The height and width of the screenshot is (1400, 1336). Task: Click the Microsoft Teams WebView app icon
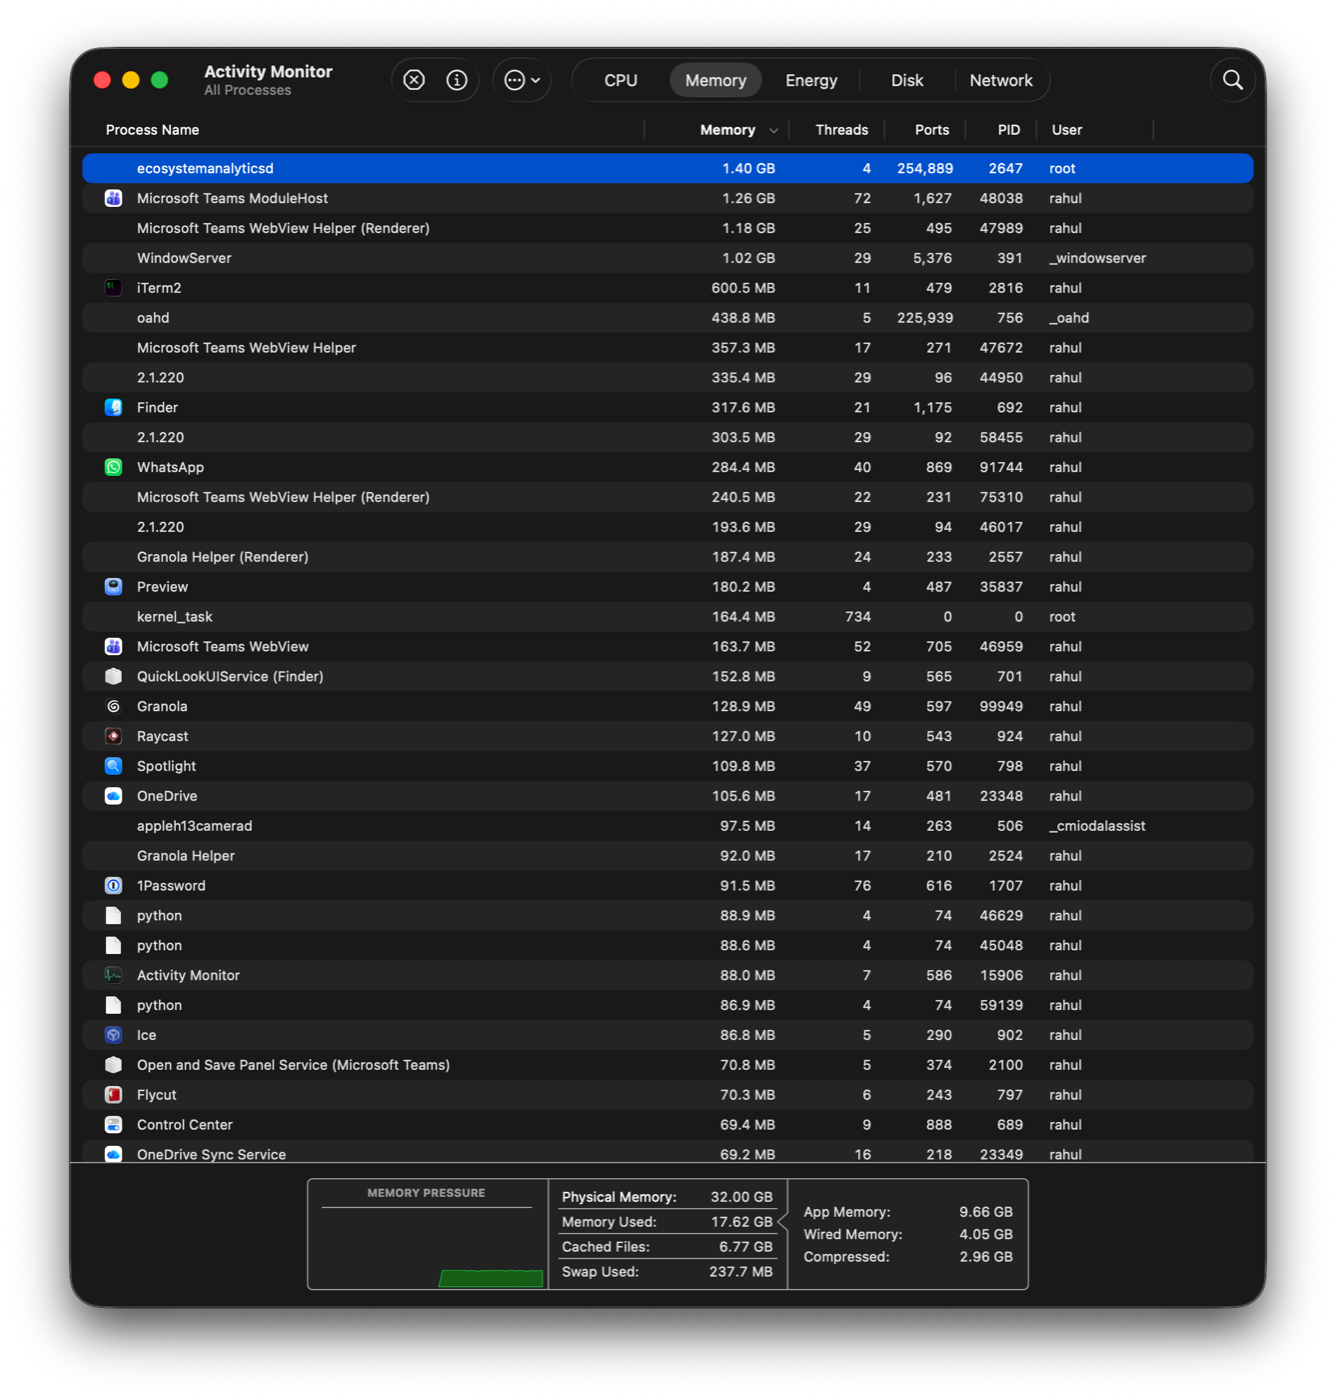click(x=113, y=647)
